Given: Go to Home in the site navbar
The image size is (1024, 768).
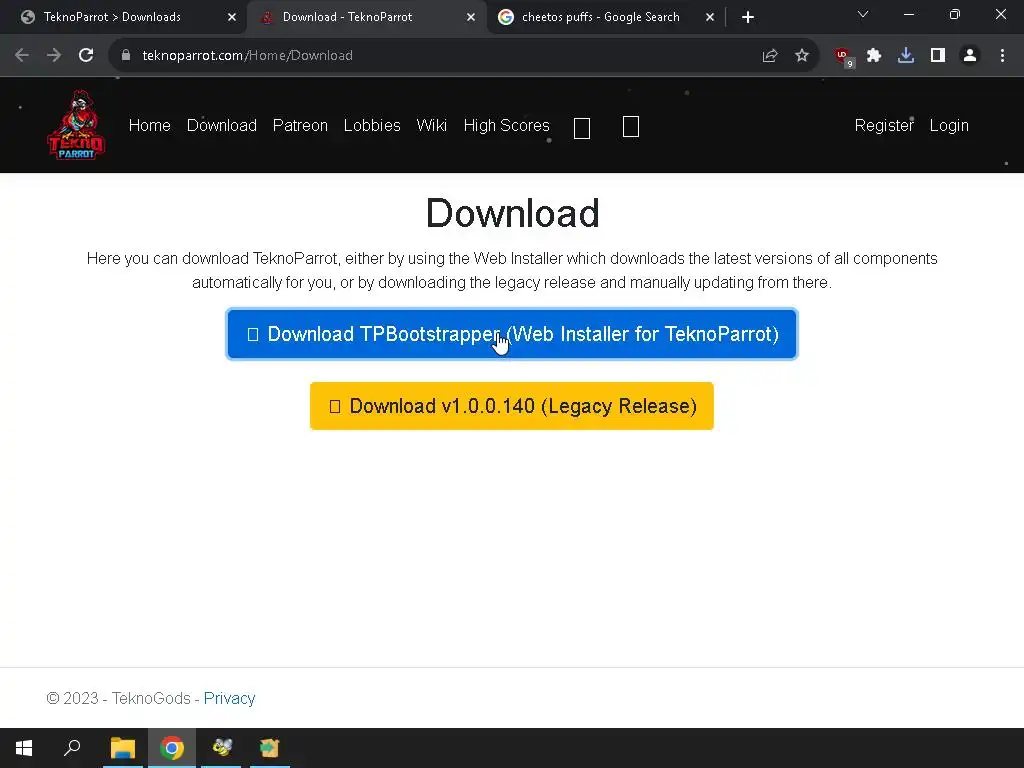Looking at the screenshot, I should point(150,125).
